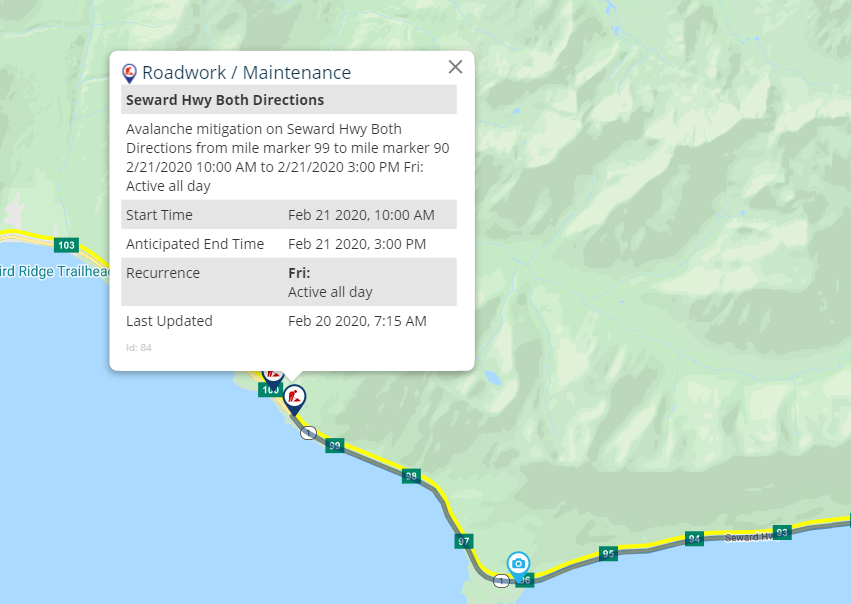
Task: Click the Route 1 shield near mile 96
Action: [501, 581]
